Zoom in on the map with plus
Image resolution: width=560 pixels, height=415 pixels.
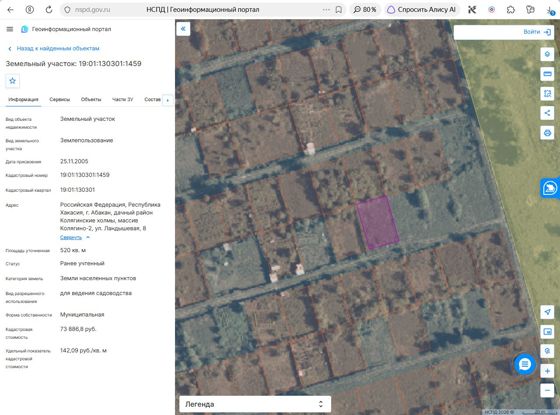pos(547,371)
